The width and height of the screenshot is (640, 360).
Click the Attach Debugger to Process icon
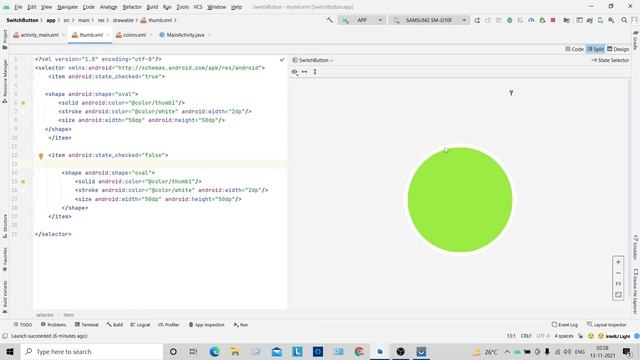coord(542,20)
